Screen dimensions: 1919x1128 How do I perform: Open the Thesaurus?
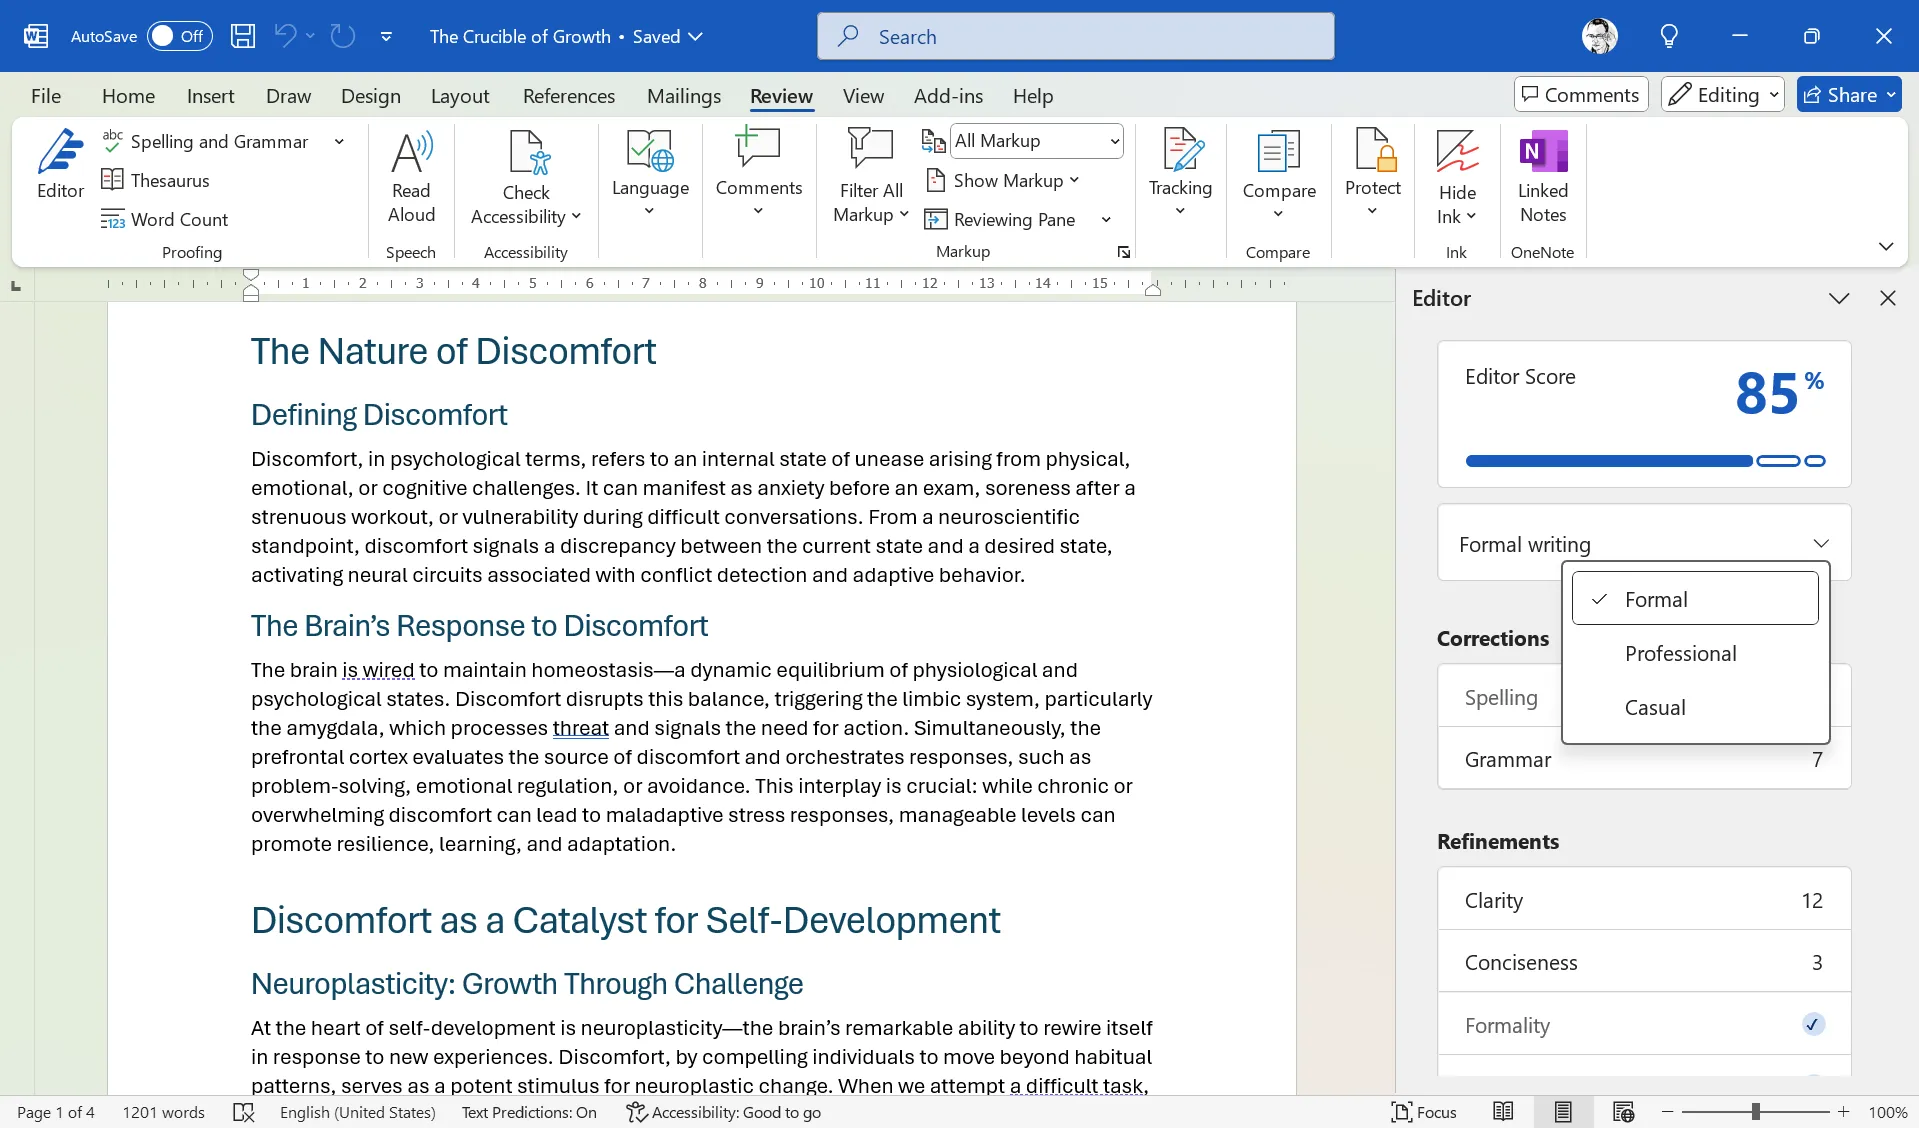(x=170, y=180)
